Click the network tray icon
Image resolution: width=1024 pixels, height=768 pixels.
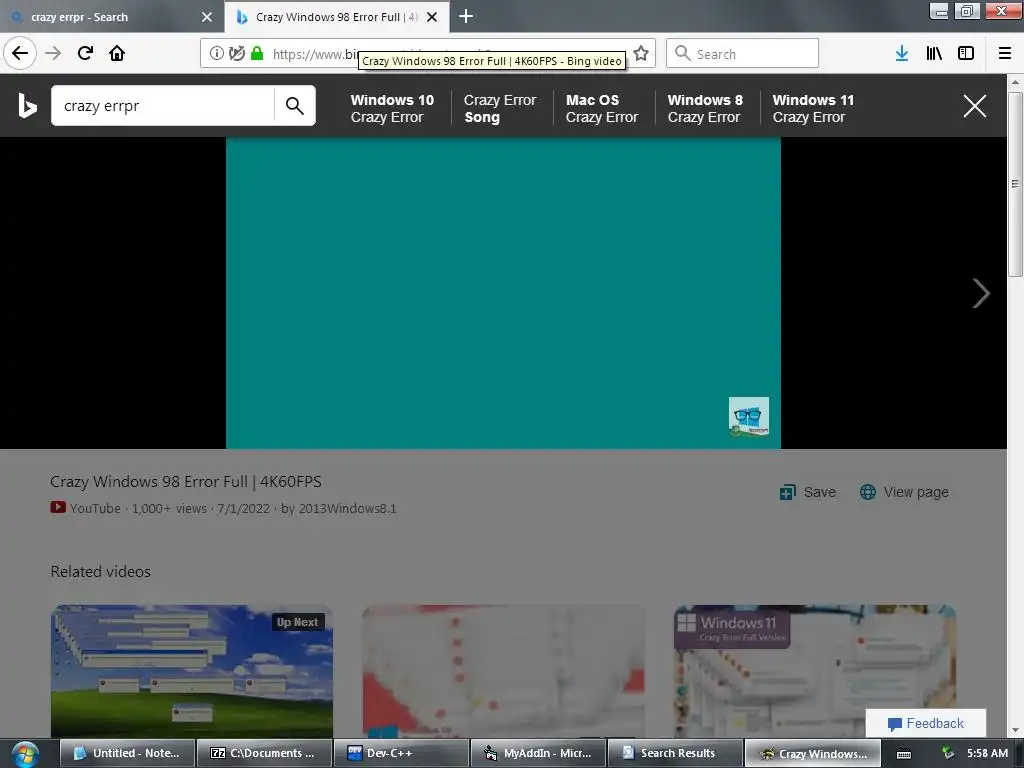coord(948,754)
